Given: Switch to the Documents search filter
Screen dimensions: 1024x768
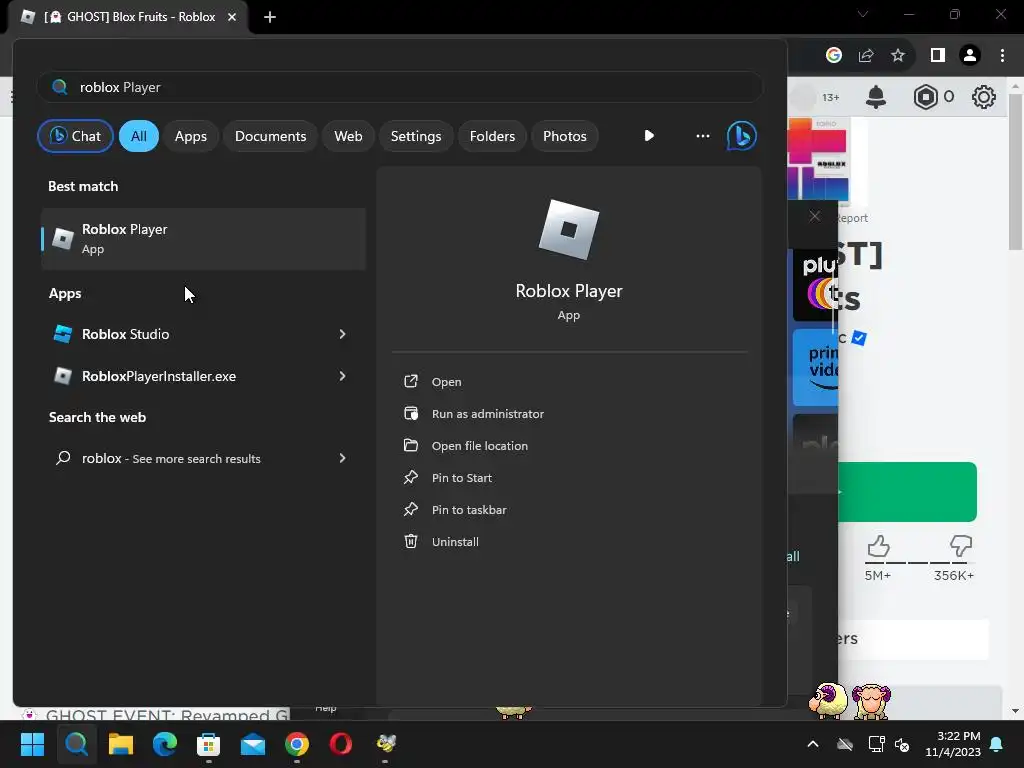Looking at the screenshot, I should click(x=270, y=136).
